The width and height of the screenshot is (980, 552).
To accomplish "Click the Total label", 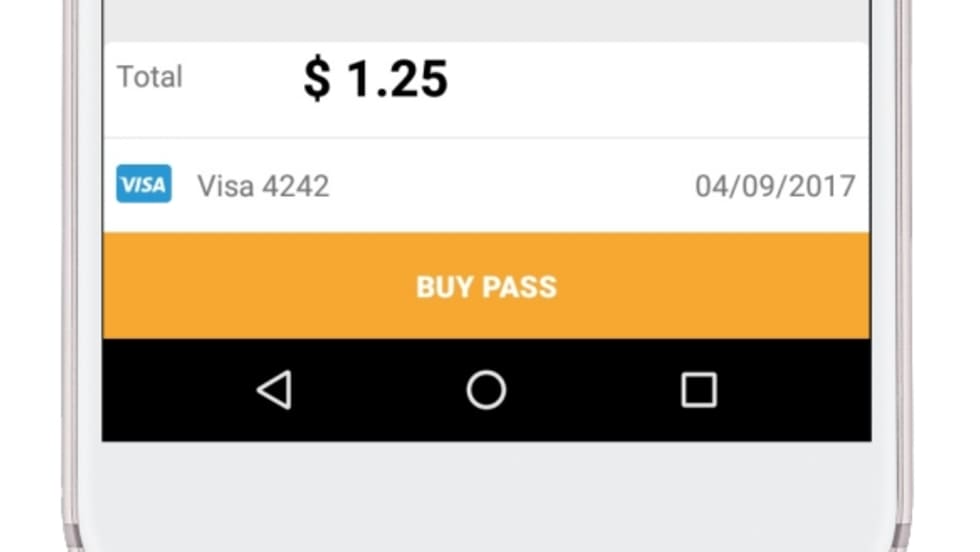I will point(150,77).
